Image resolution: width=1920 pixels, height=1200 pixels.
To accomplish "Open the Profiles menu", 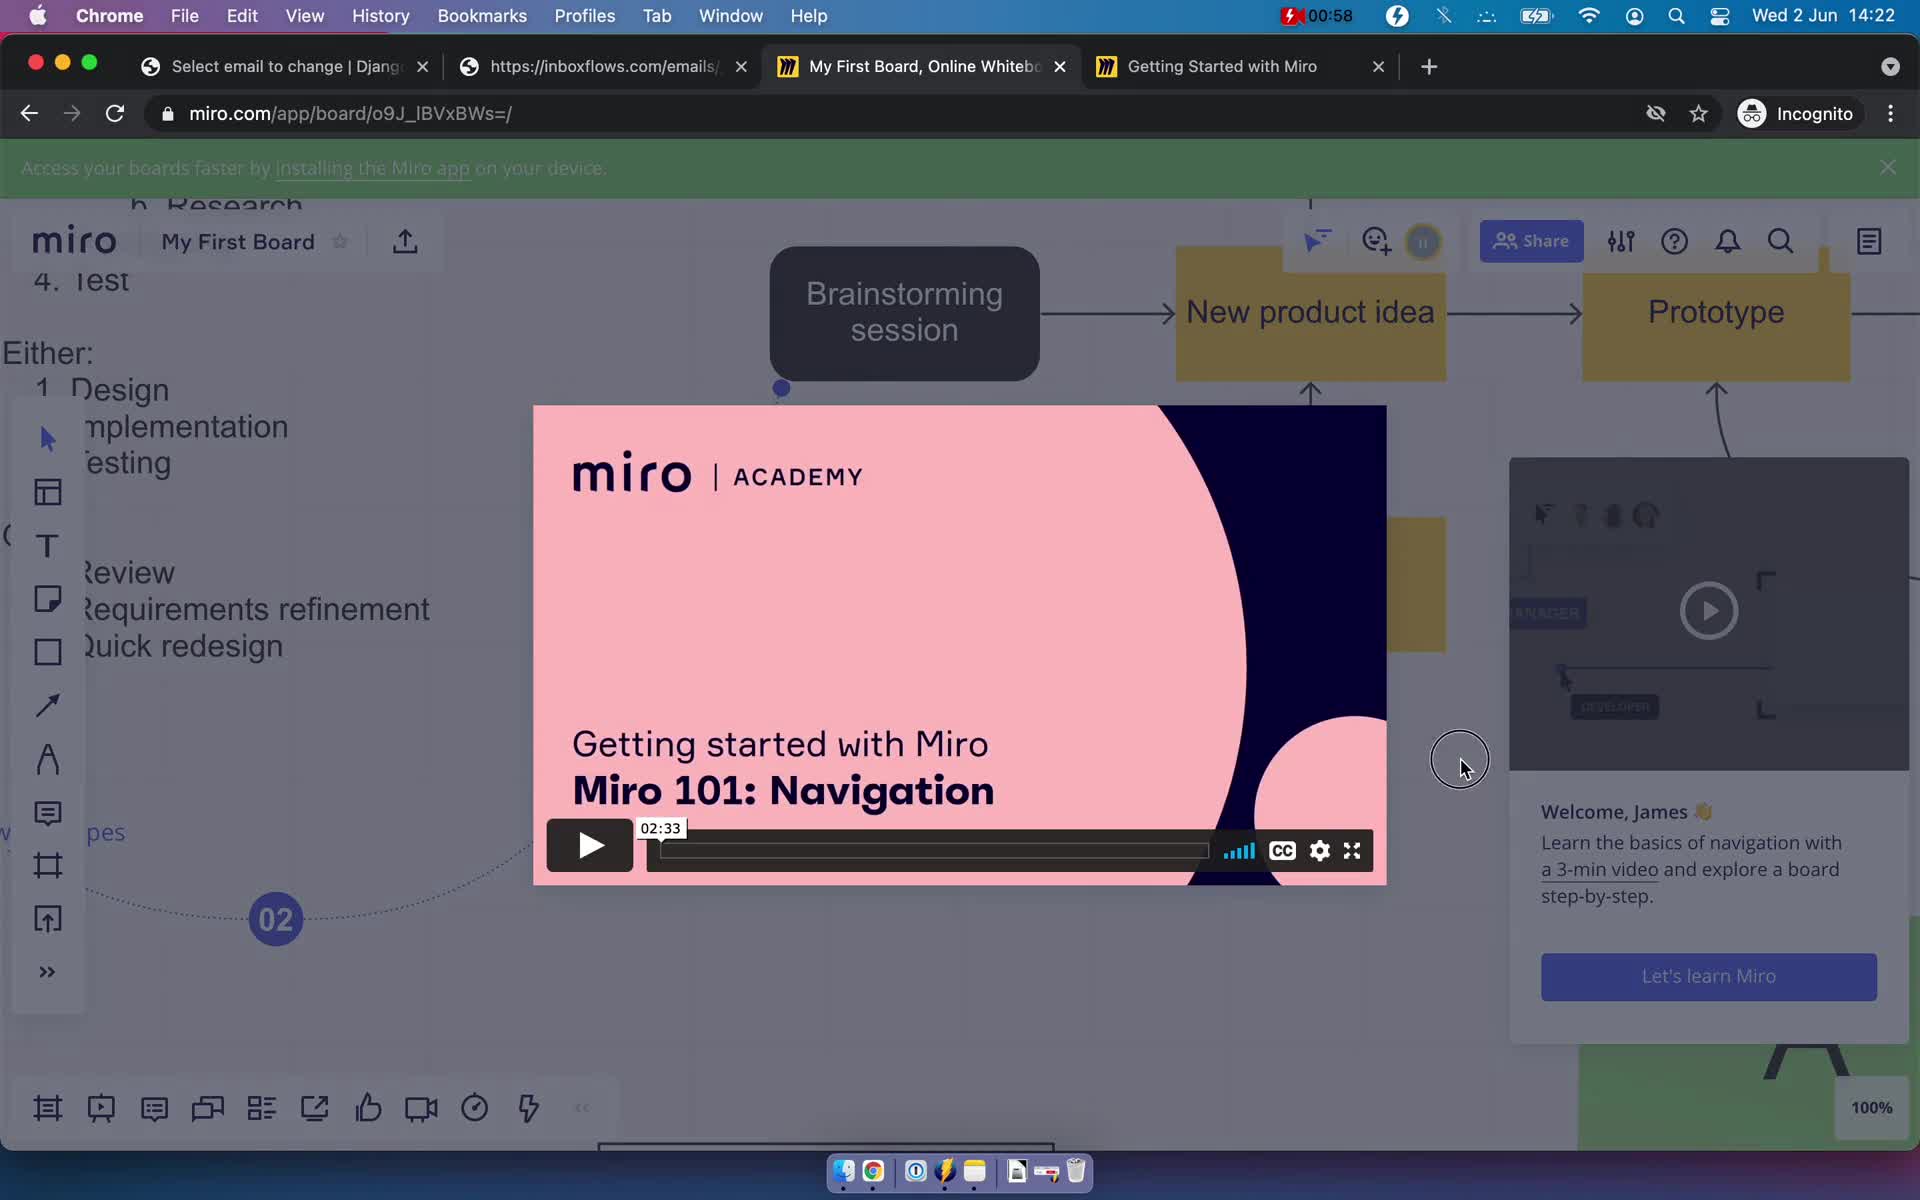I will [584, 16].
